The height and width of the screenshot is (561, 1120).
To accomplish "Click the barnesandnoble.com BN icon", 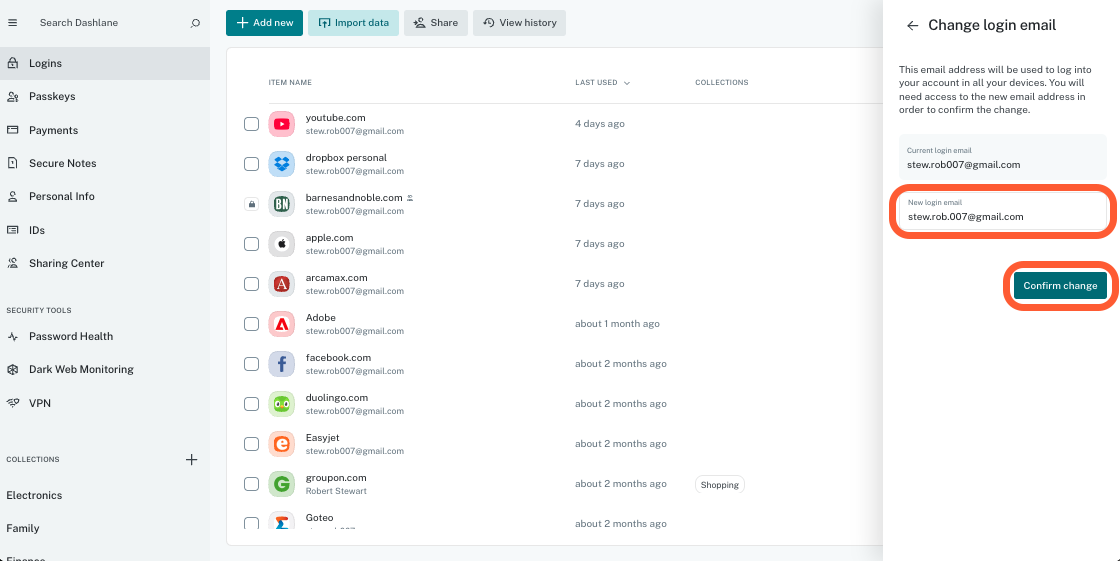I will [x=281, y=204].
